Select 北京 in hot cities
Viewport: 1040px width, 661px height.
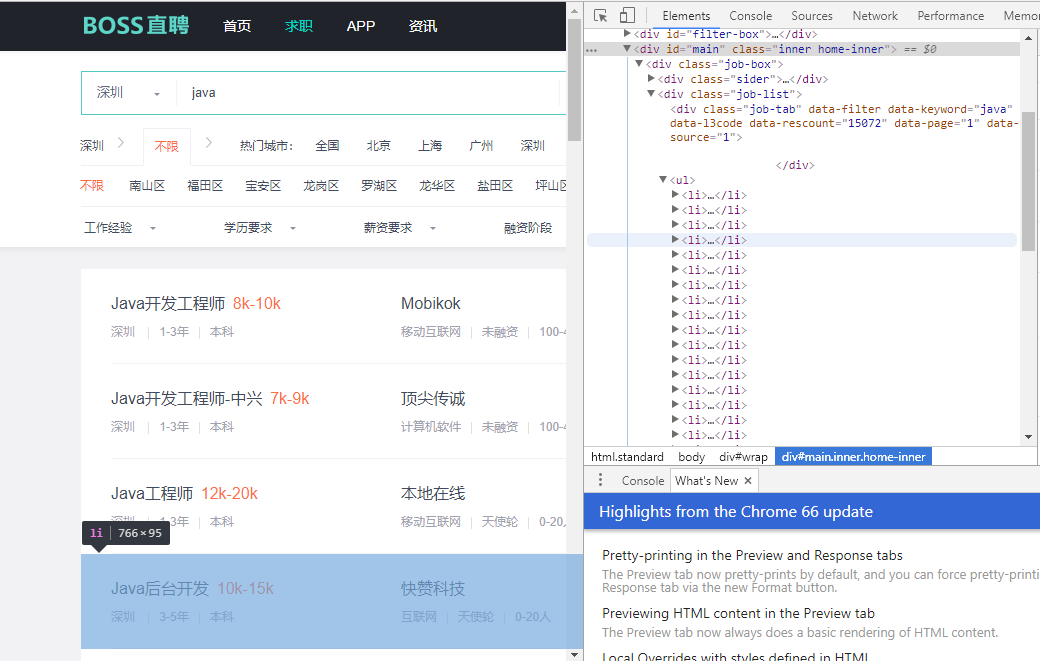point(379,145)
